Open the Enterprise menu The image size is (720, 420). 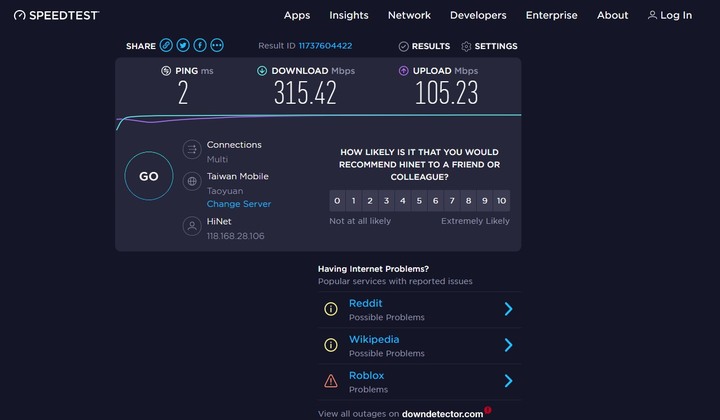551,15
